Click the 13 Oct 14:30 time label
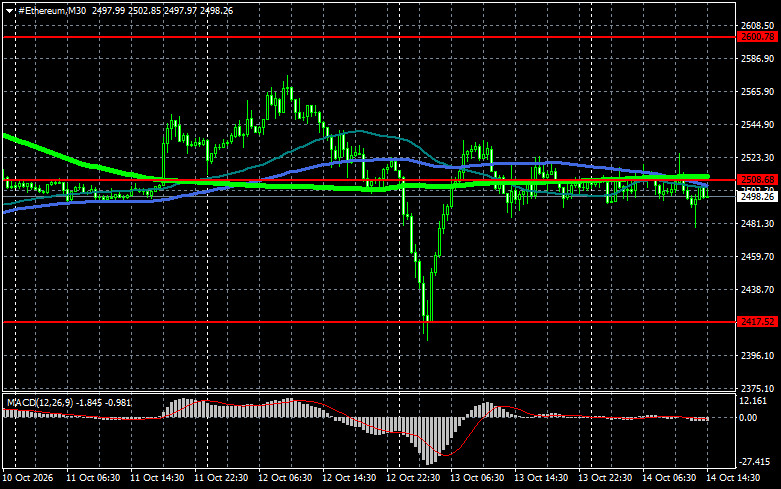The width and height of the screenshot is (781, 489). coord(541,478)
